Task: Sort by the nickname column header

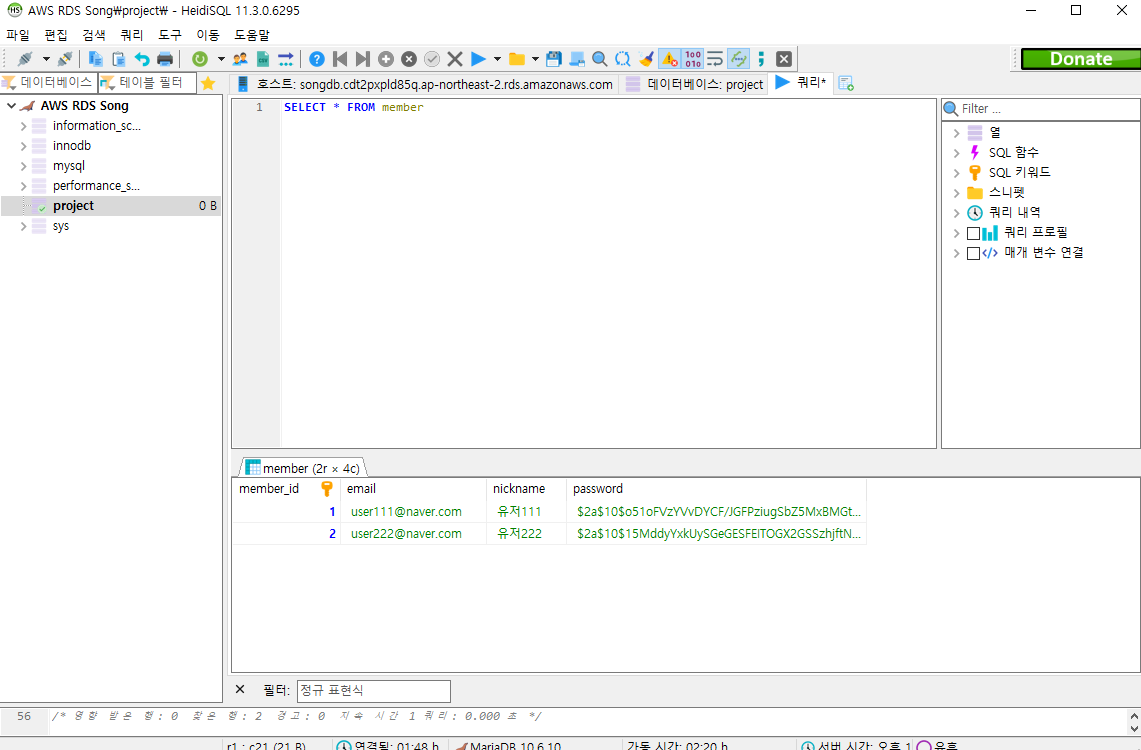Action: coord(526,489)
